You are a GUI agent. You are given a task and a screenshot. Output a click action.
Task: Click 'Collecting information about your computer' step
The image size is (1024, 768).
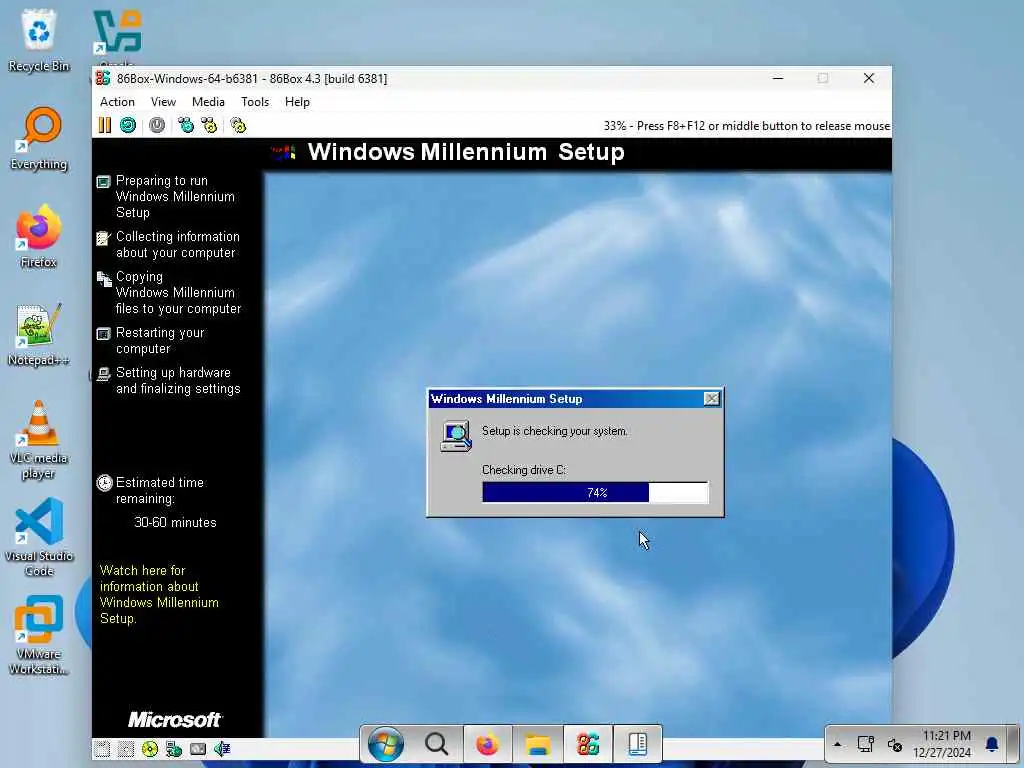pyautogui.click(x=178, y=245)
